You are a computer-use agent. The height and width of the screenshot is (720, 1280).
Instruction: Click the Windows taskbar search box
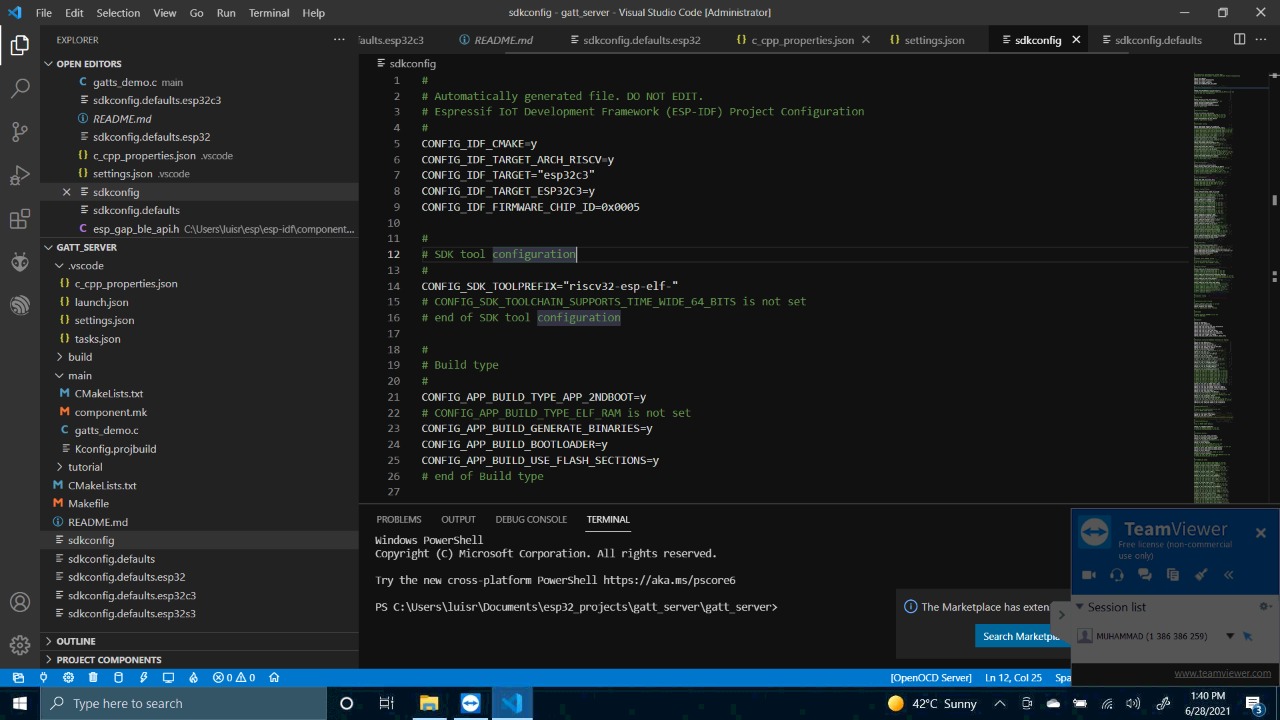click(x=183, y=703)
